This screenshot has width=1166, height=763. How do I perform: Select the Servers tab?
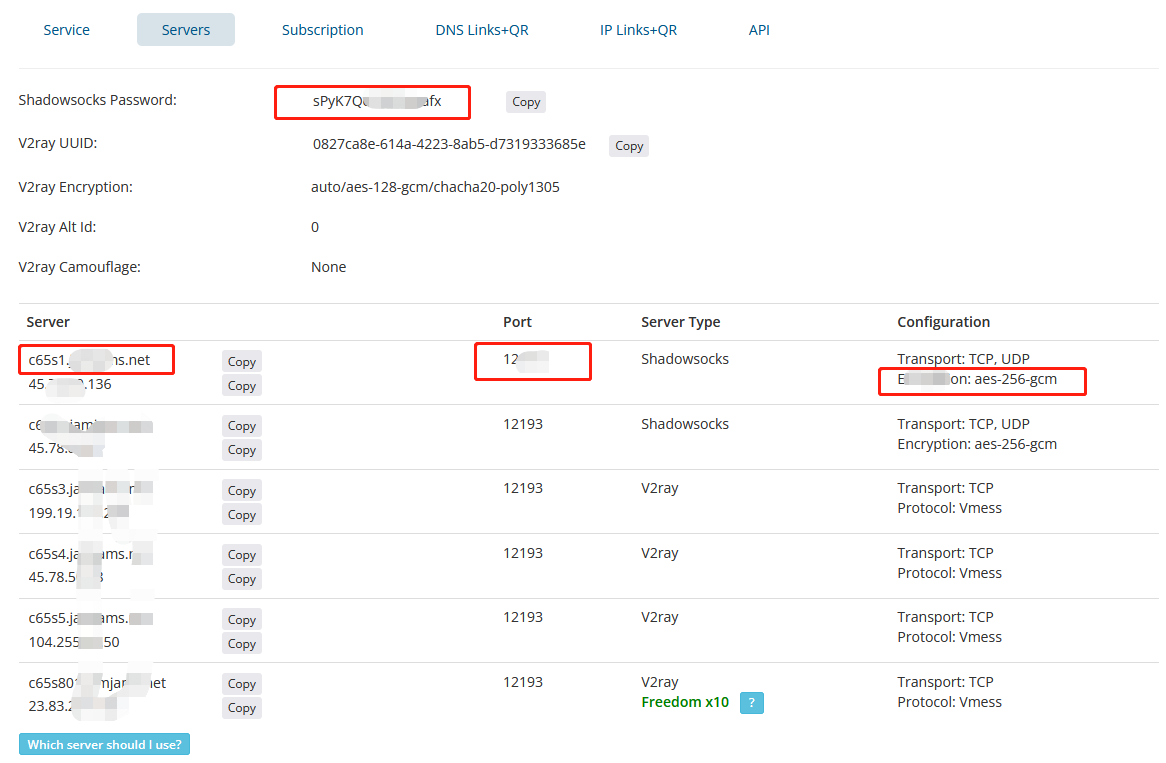click(x=186, y=30)
